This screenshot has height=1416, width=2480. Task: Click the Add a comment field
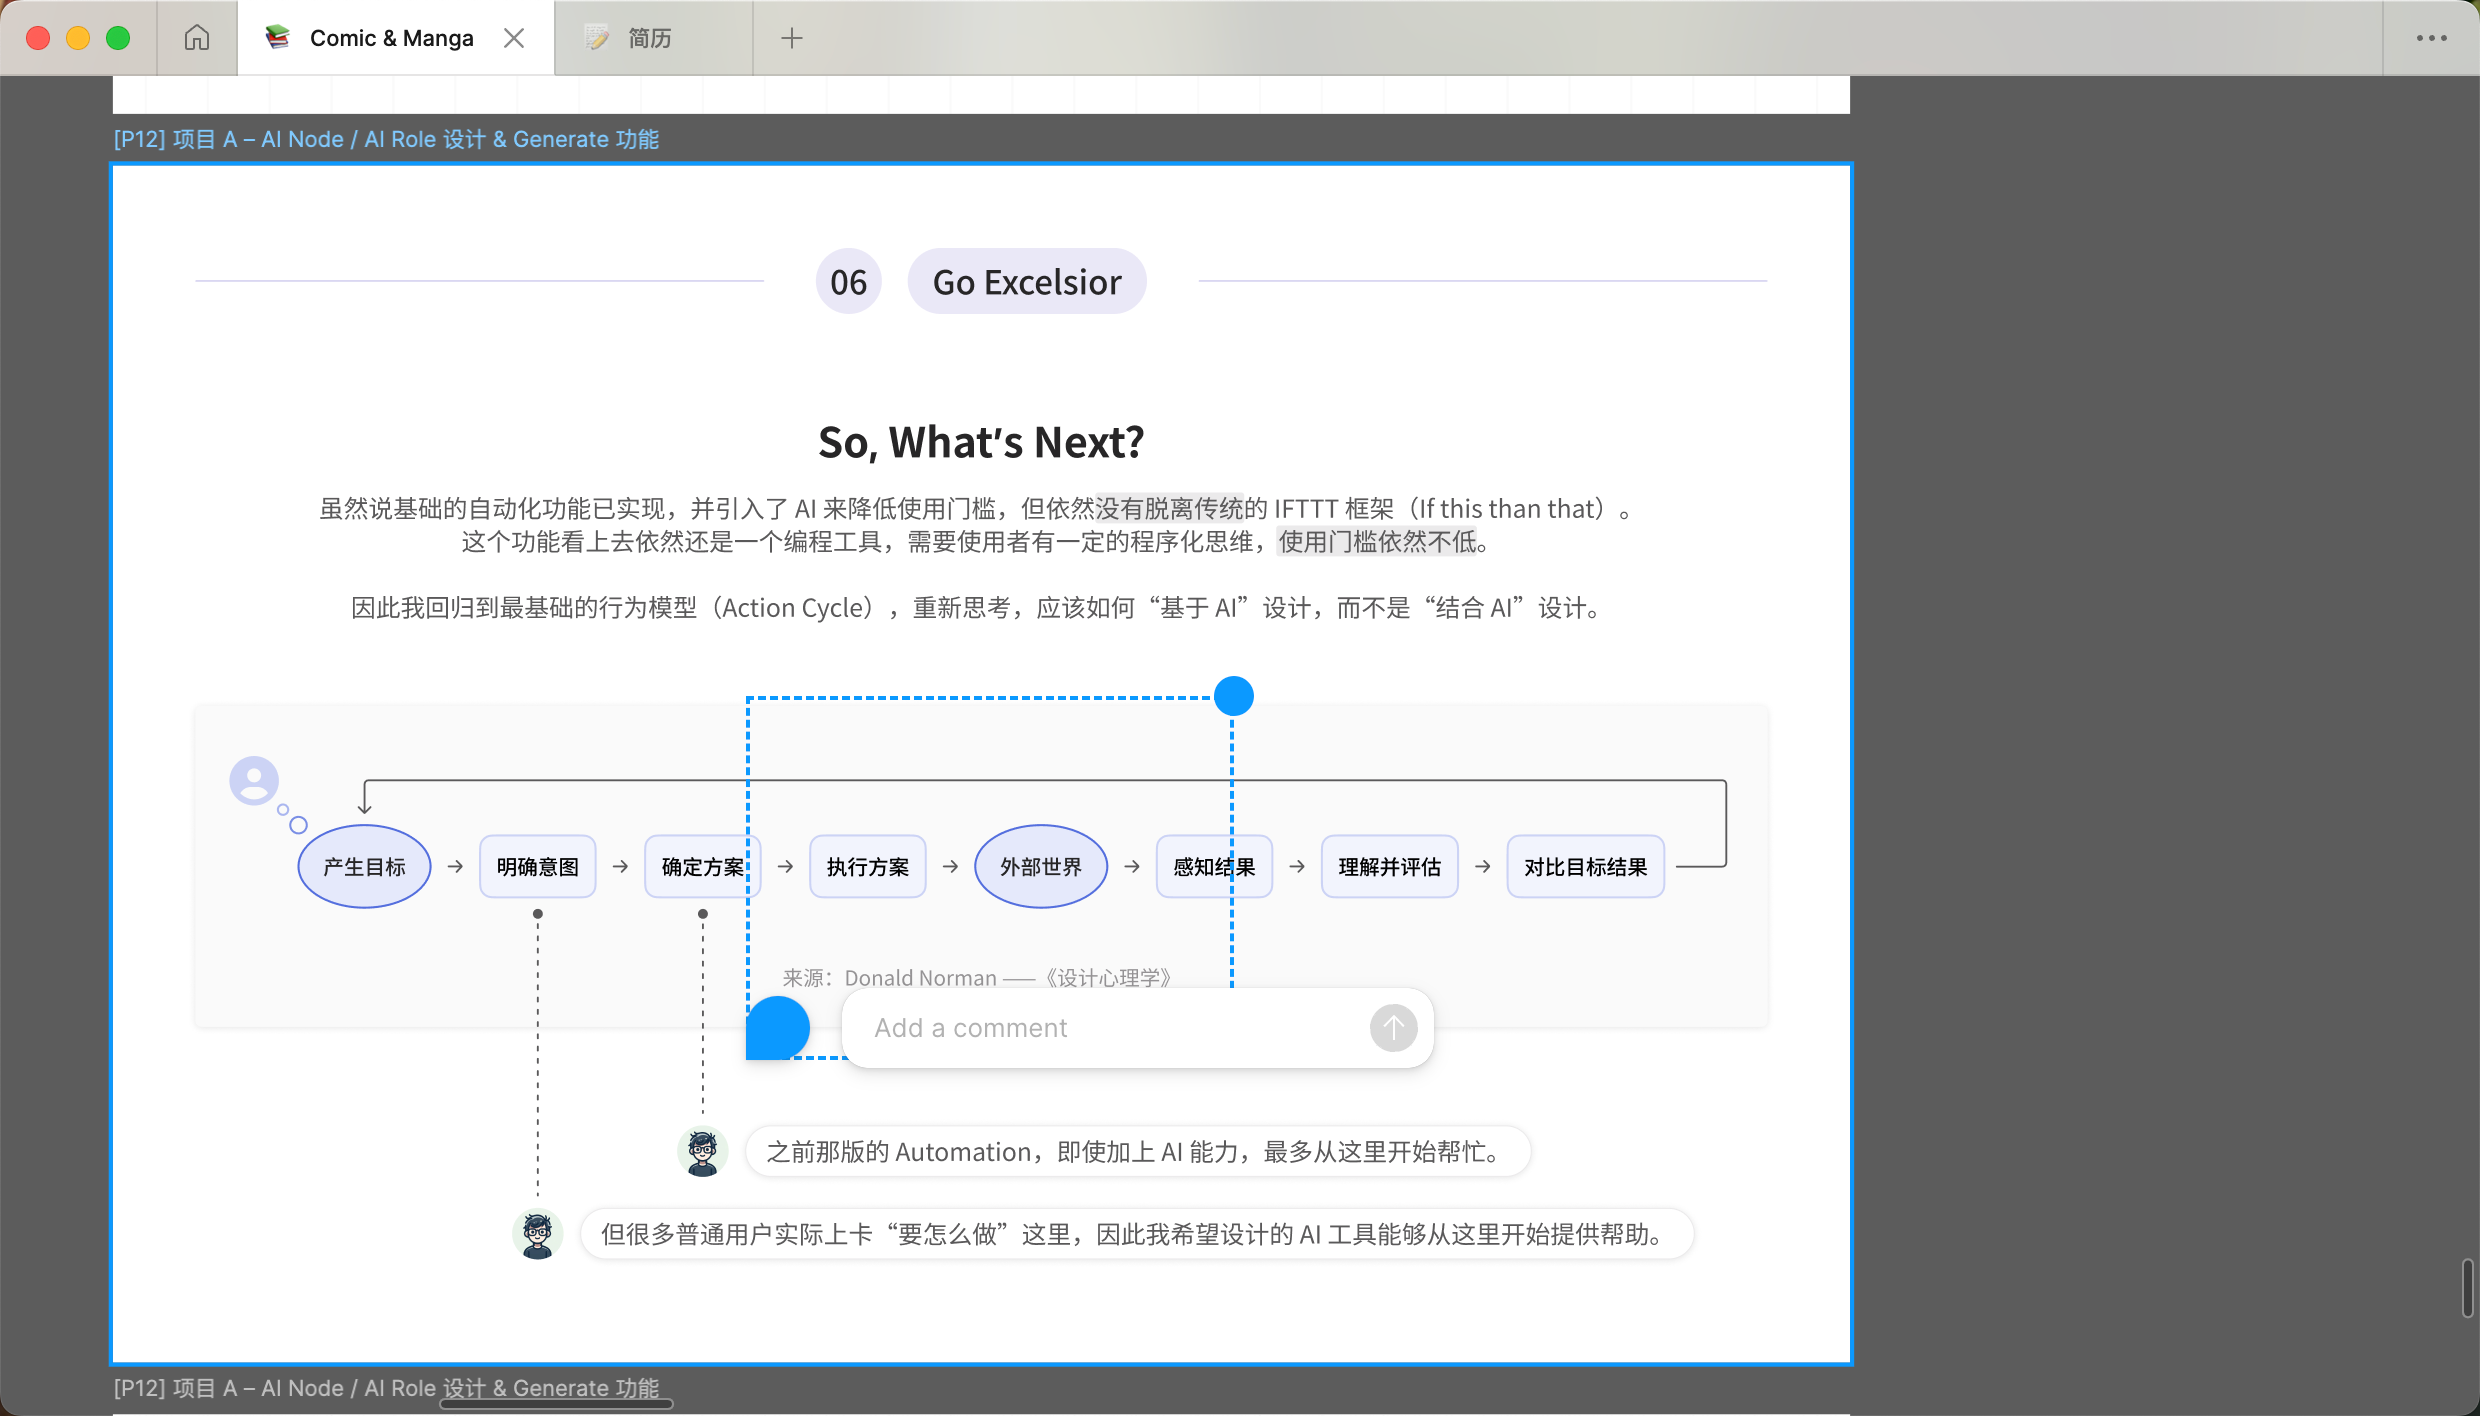1110,1028
